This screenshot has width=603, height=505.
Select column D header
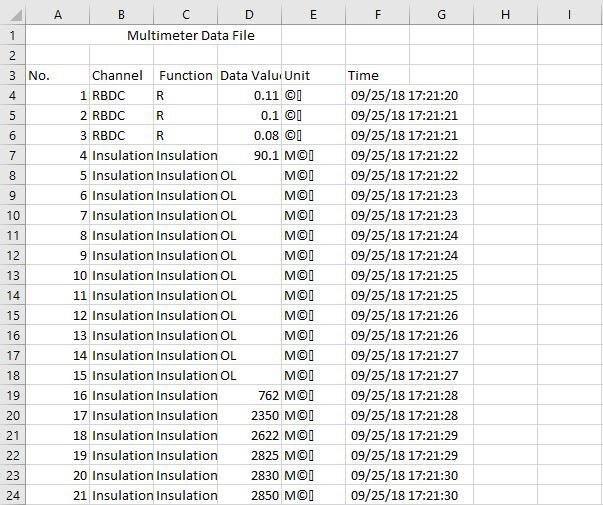tap(249, 15)
